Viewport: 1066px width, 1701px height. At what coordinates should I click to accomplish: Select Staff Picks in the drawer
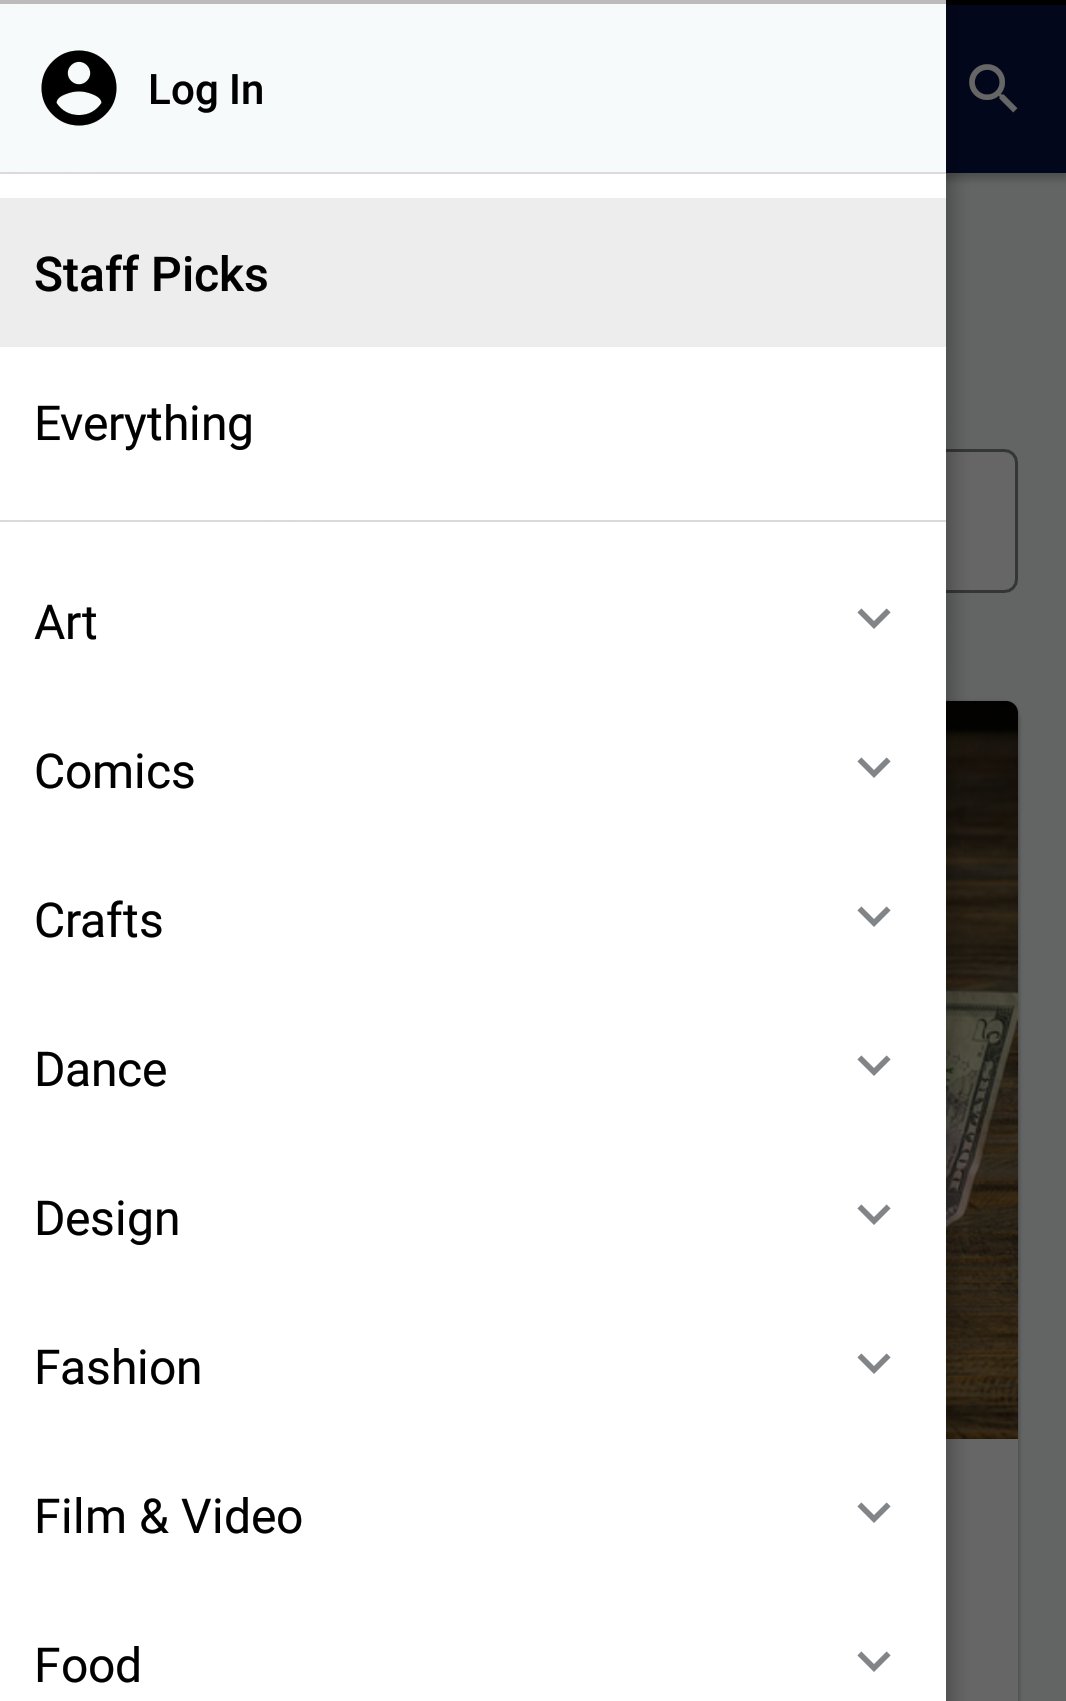152,274
